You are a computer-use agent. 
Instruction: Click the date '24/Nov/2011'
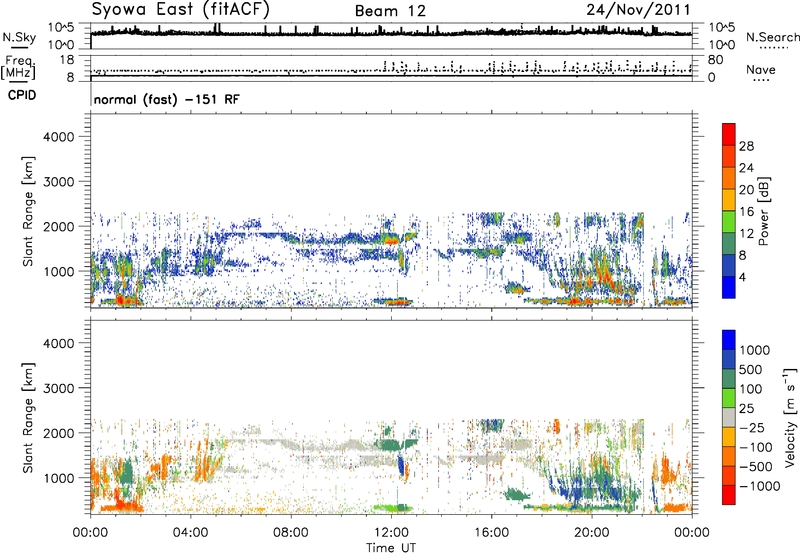pyautogui.click(x=638, y=10)
